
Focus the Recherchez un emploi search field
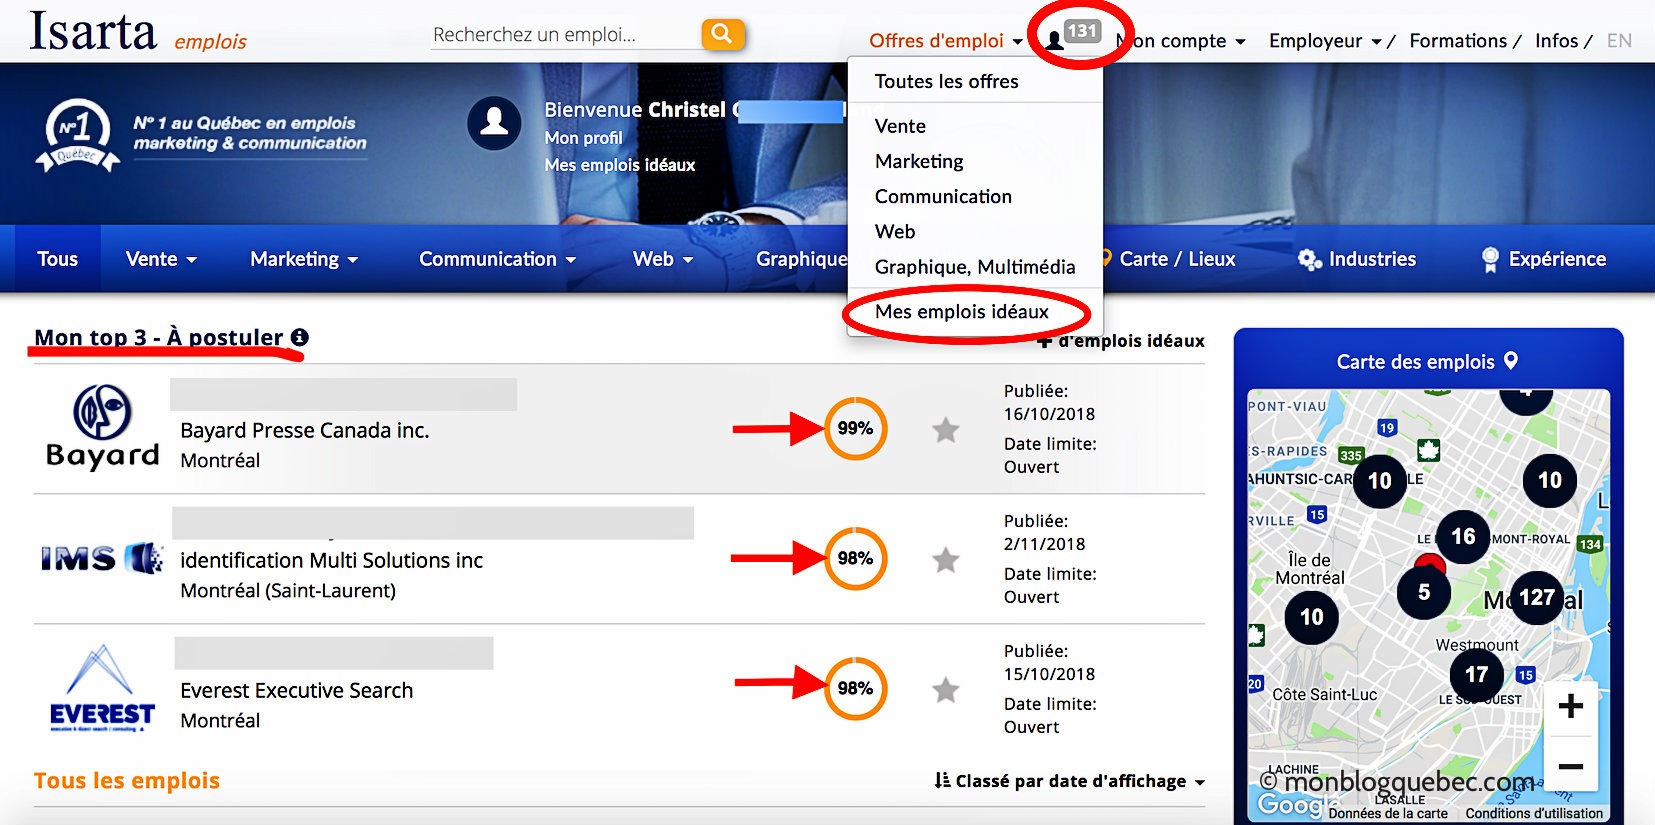[x=565, y=35]
